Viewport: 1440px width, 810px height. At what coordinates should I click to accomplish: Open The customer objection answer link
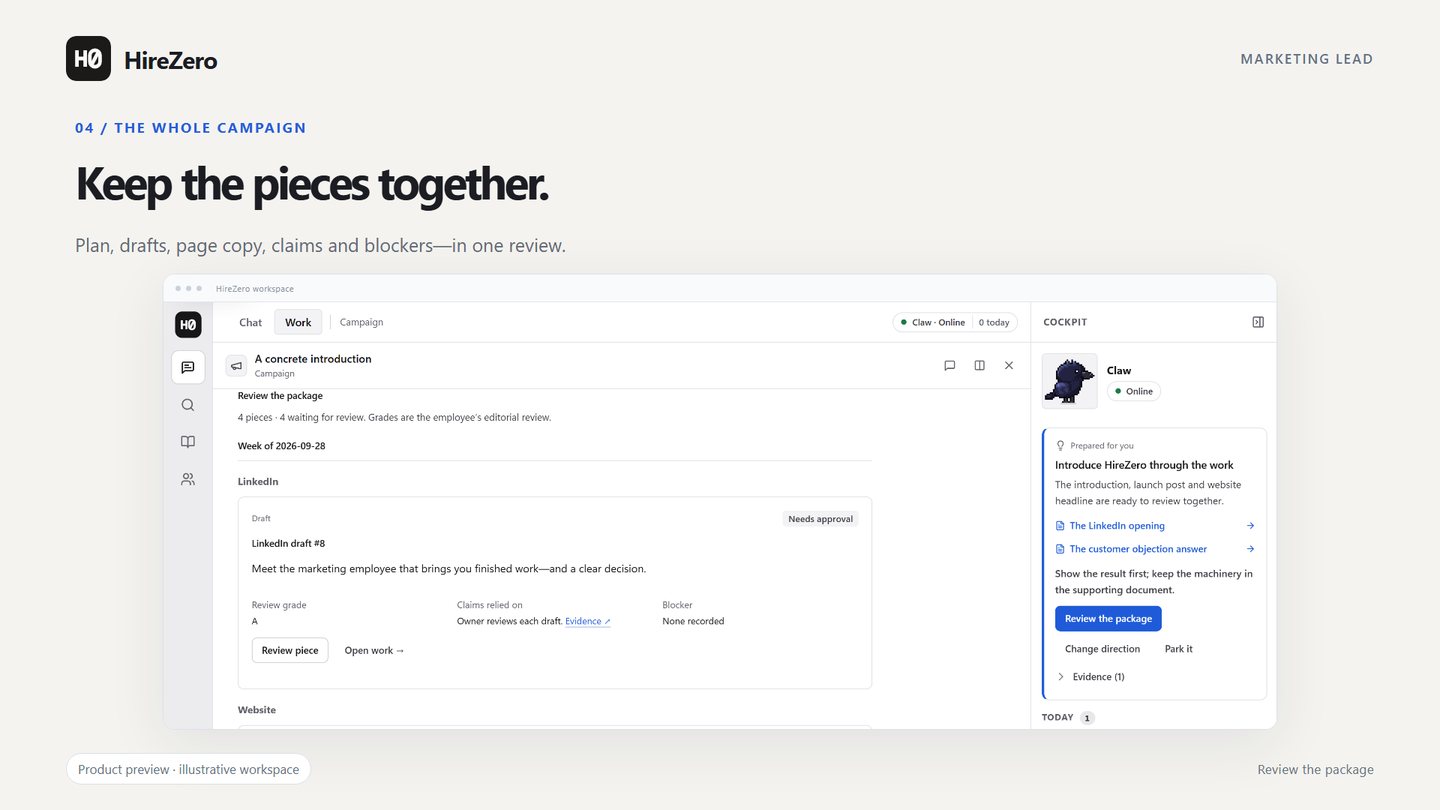coord(1137,549)
